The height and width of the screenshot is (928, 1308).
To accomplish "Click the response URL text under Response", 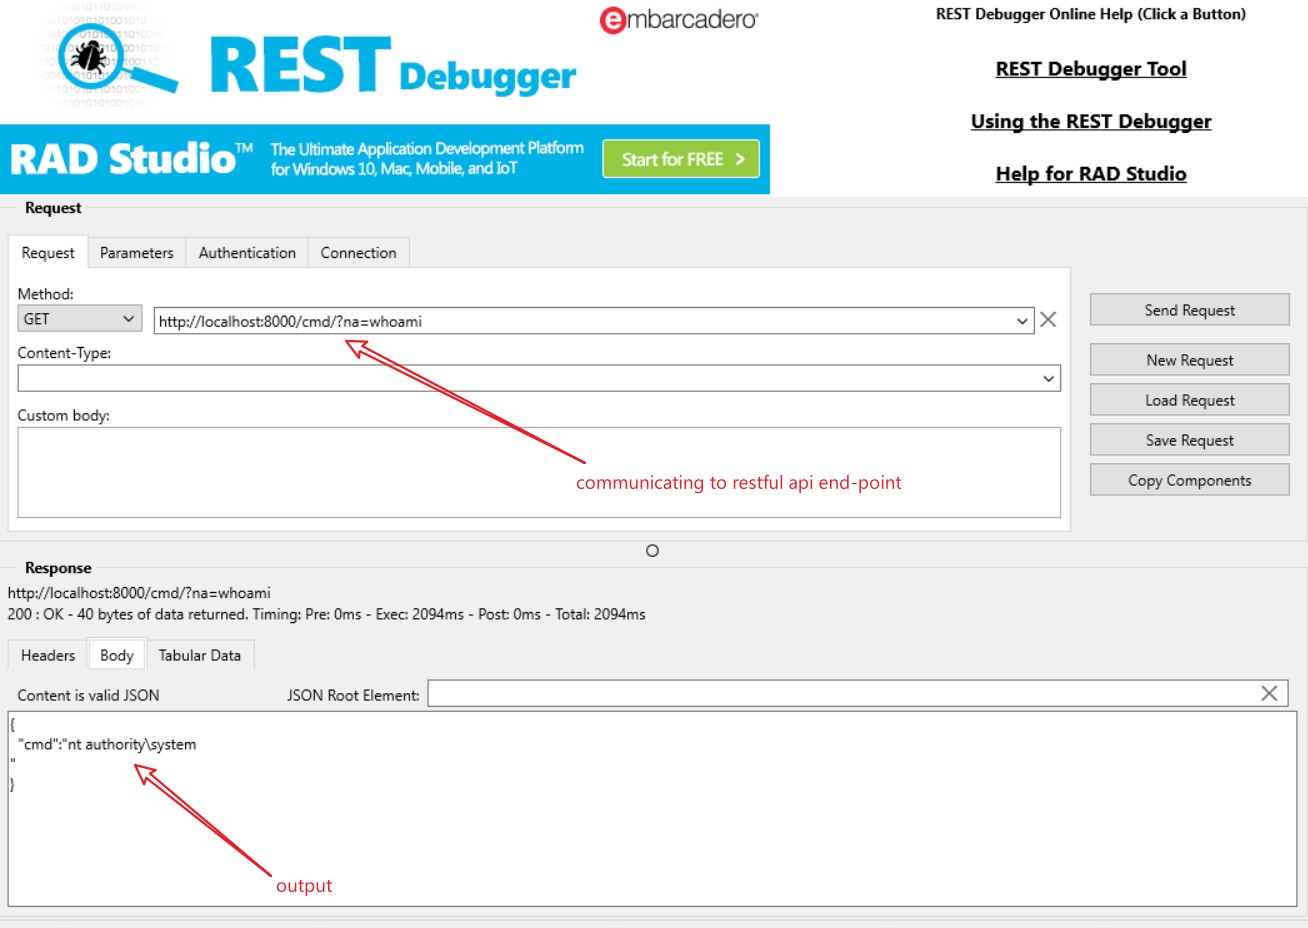I will [x=139, y=593].
